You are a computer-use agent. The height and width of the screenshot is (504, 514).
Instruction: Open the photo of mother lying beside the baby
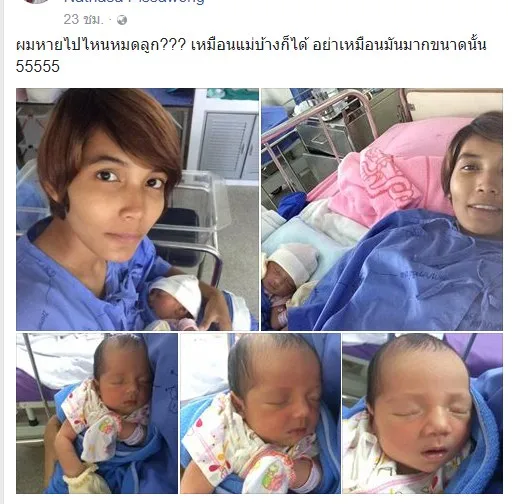coord(382,209)
